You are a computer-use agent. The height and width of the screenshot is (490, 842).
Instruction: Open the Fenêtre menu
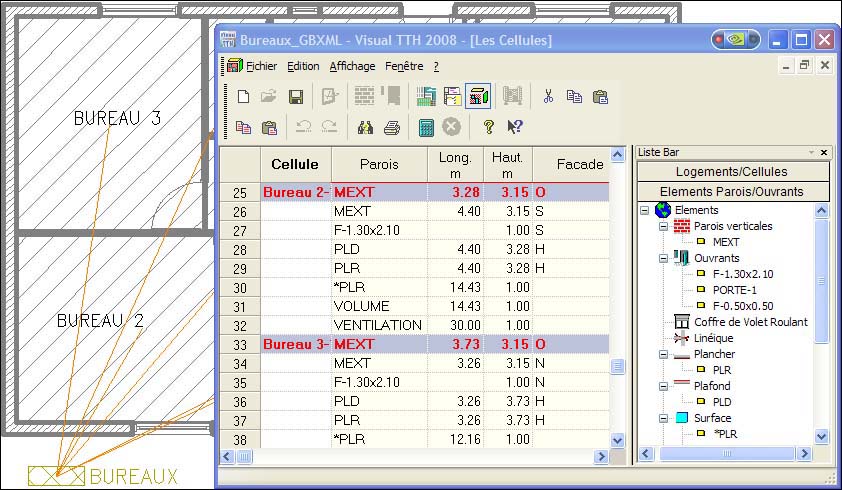(x=404, y=66)
